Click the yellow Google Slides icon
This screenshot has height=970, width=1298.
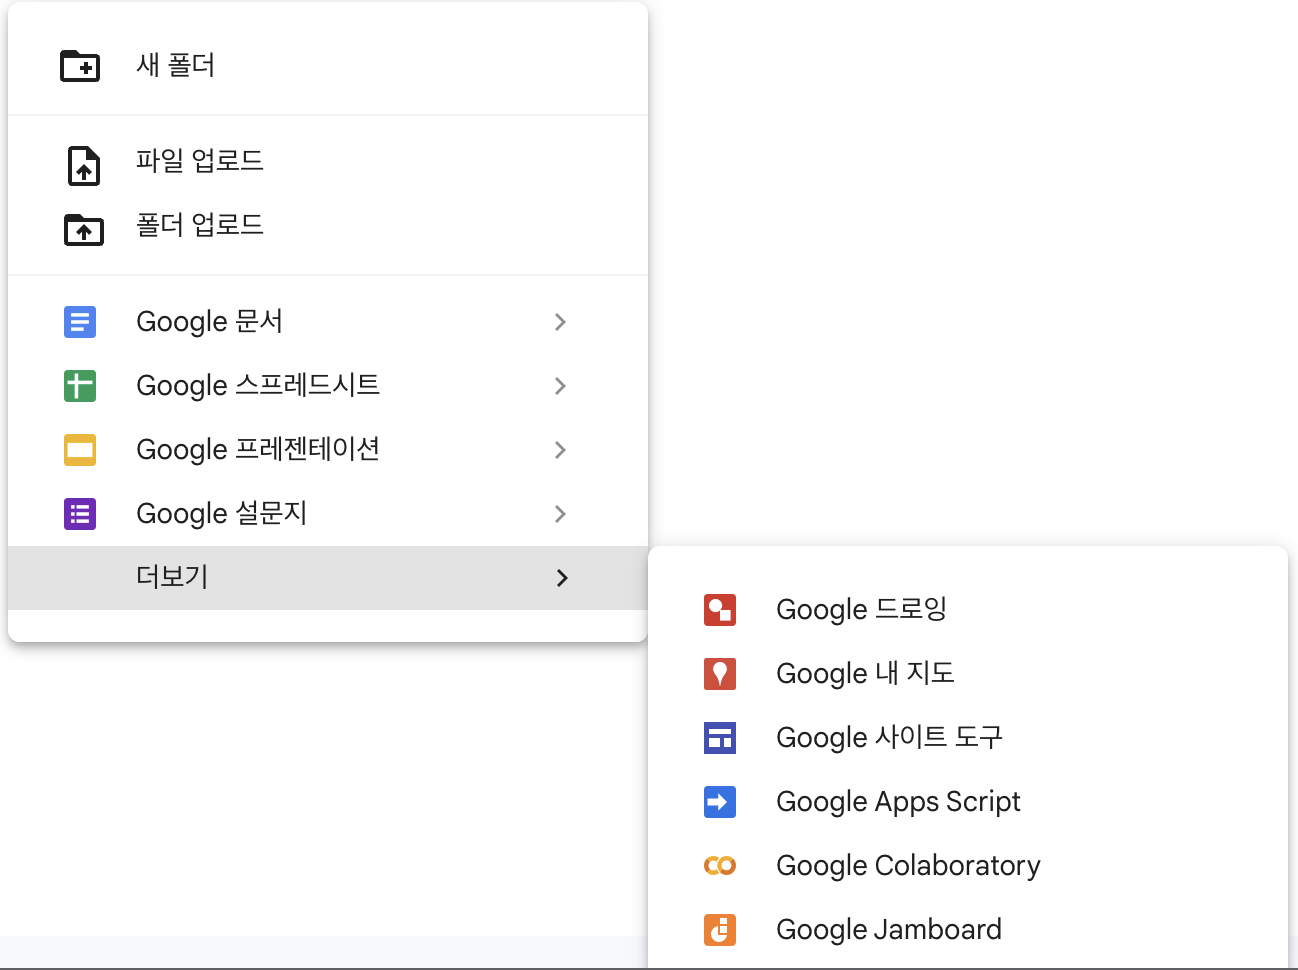(x=80, y=450)
